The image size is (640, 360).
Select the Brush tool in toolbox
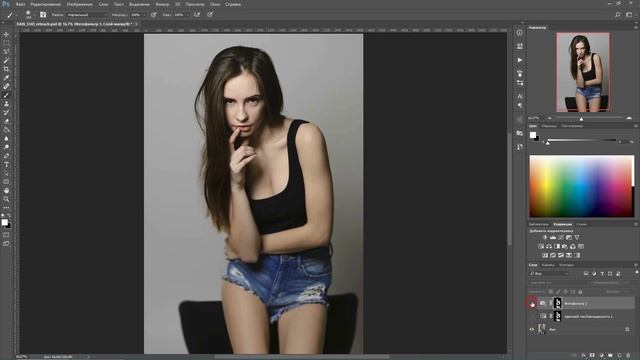(x=6, y=95)
